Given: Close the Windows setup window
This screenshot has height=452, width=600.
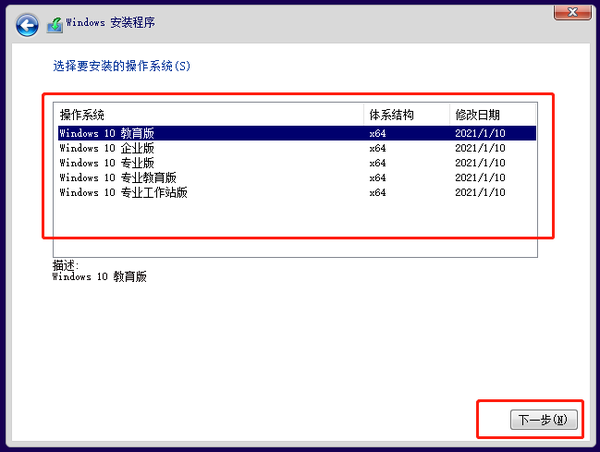Looking at the screenshot, I should coord(572,12).
